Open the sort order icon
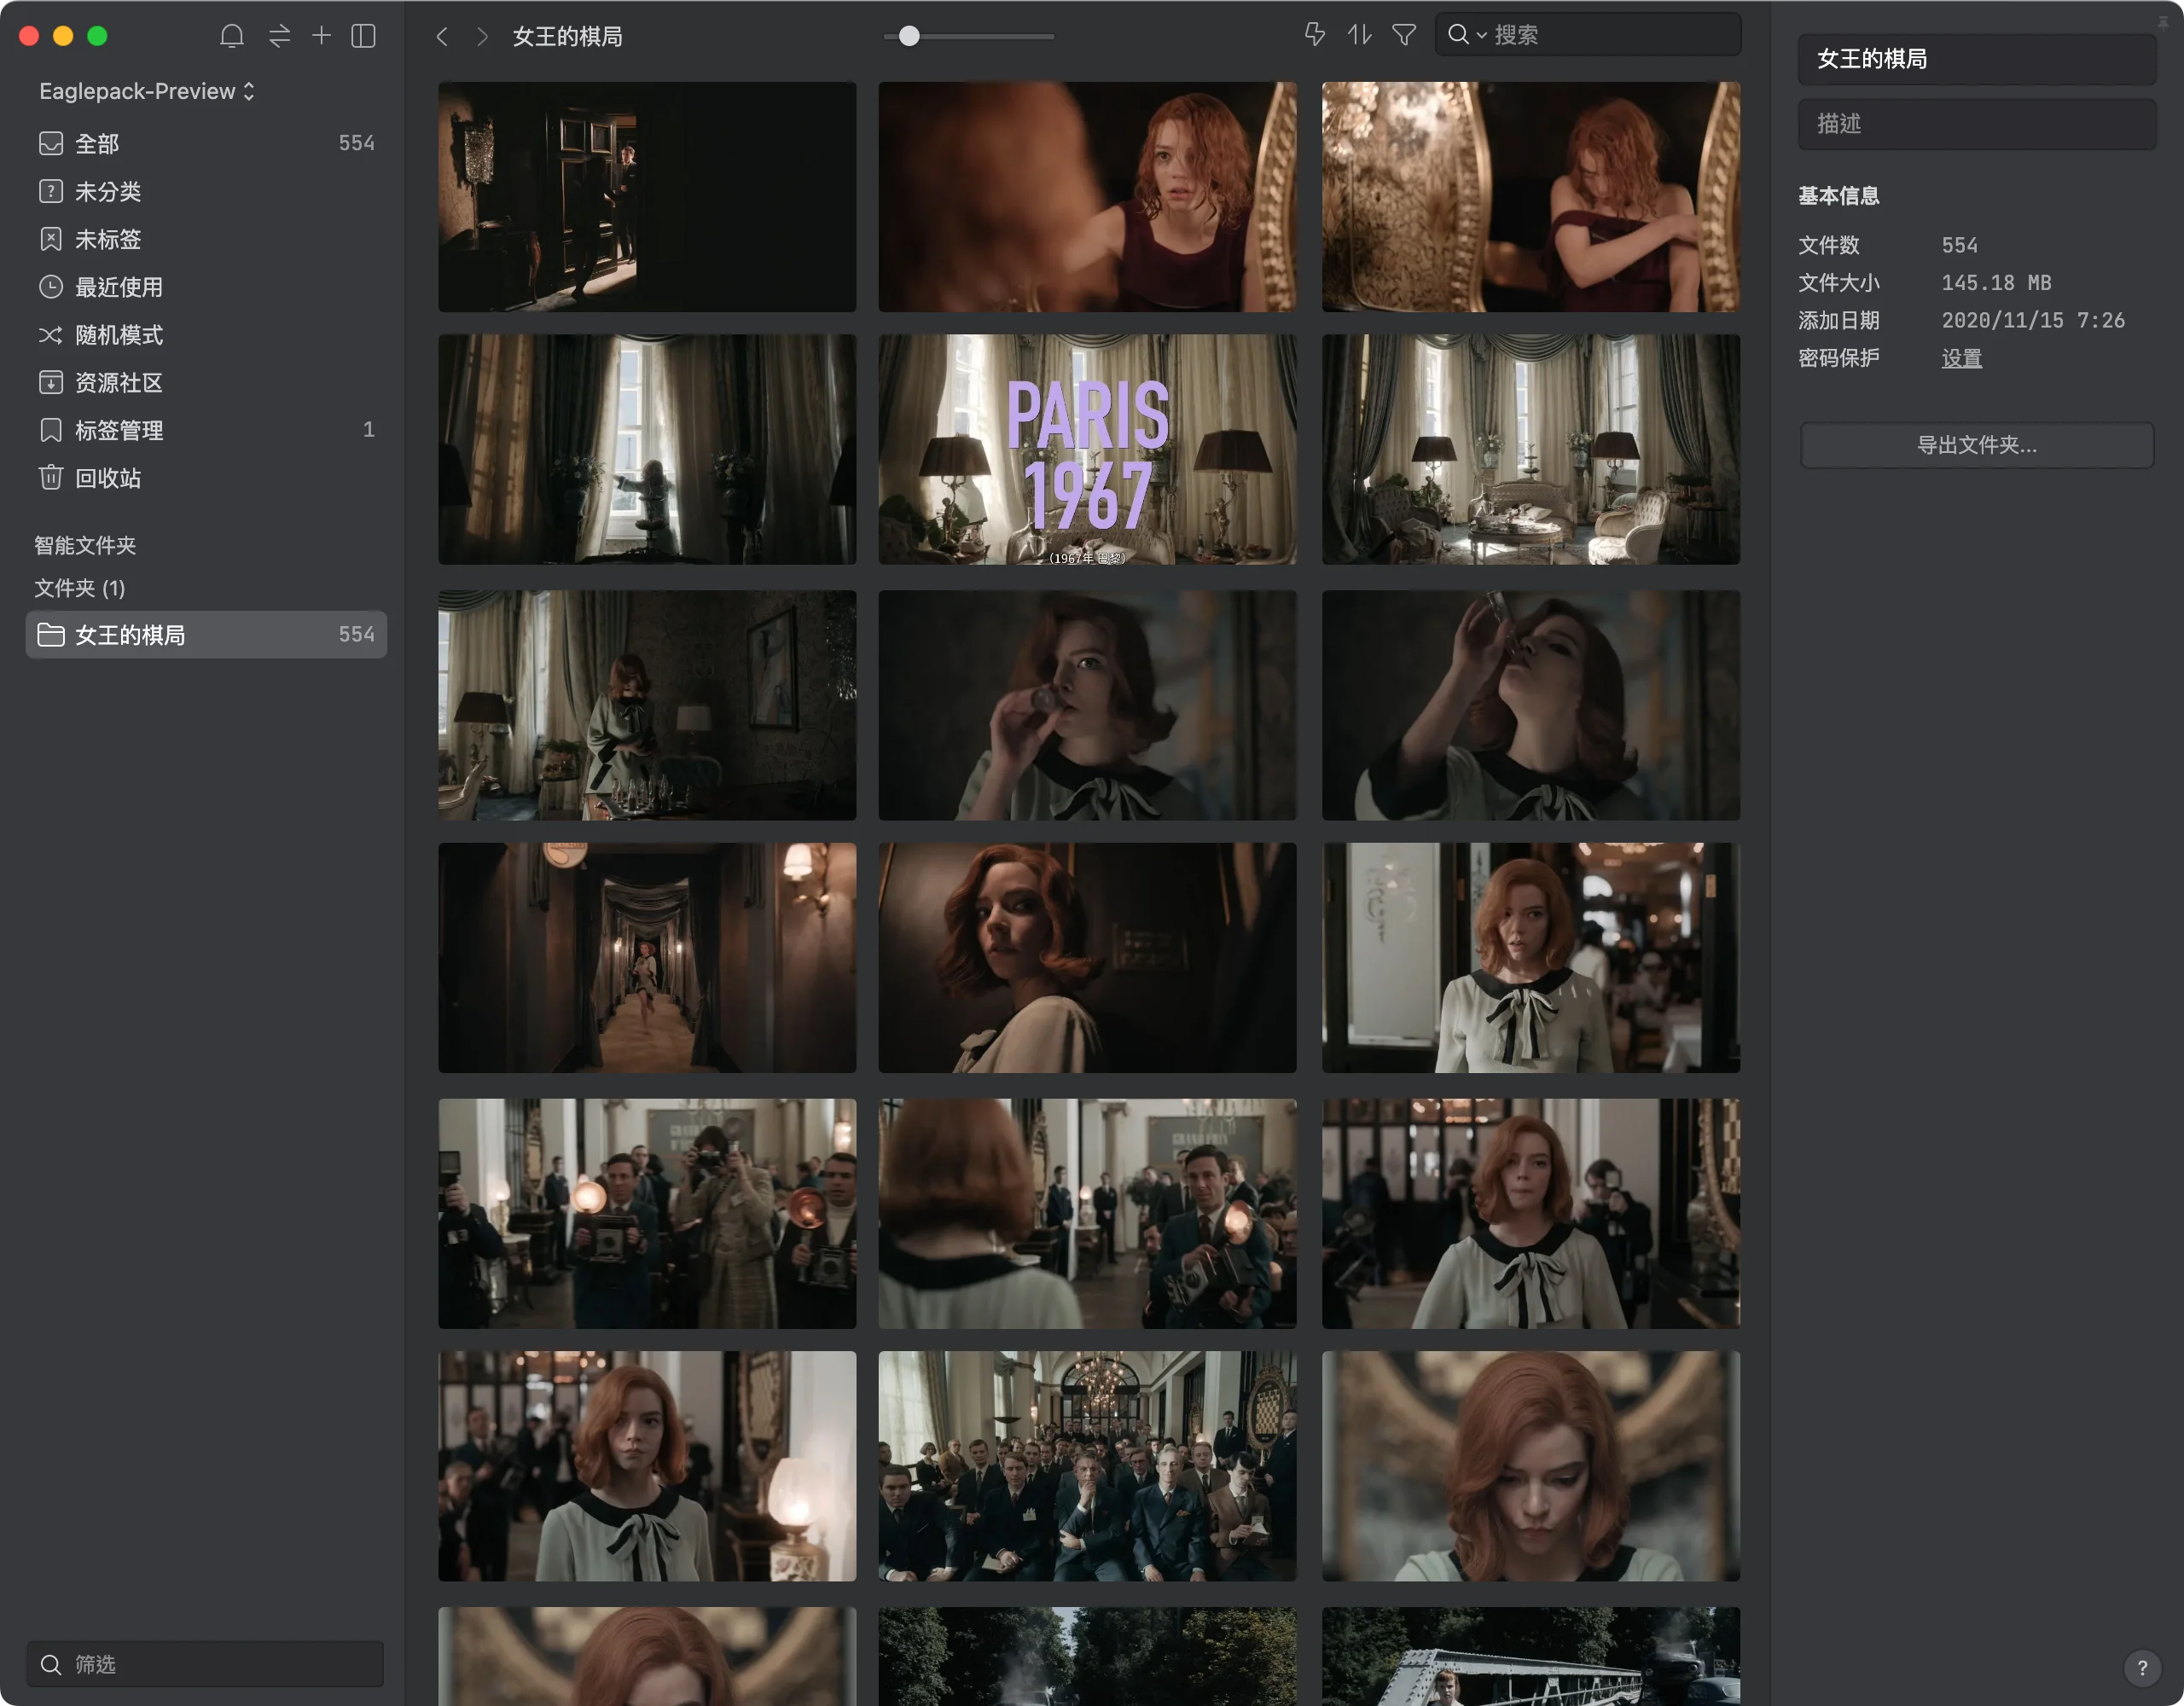Viewport: 2184px width, 1706px height. (1359, 35)
